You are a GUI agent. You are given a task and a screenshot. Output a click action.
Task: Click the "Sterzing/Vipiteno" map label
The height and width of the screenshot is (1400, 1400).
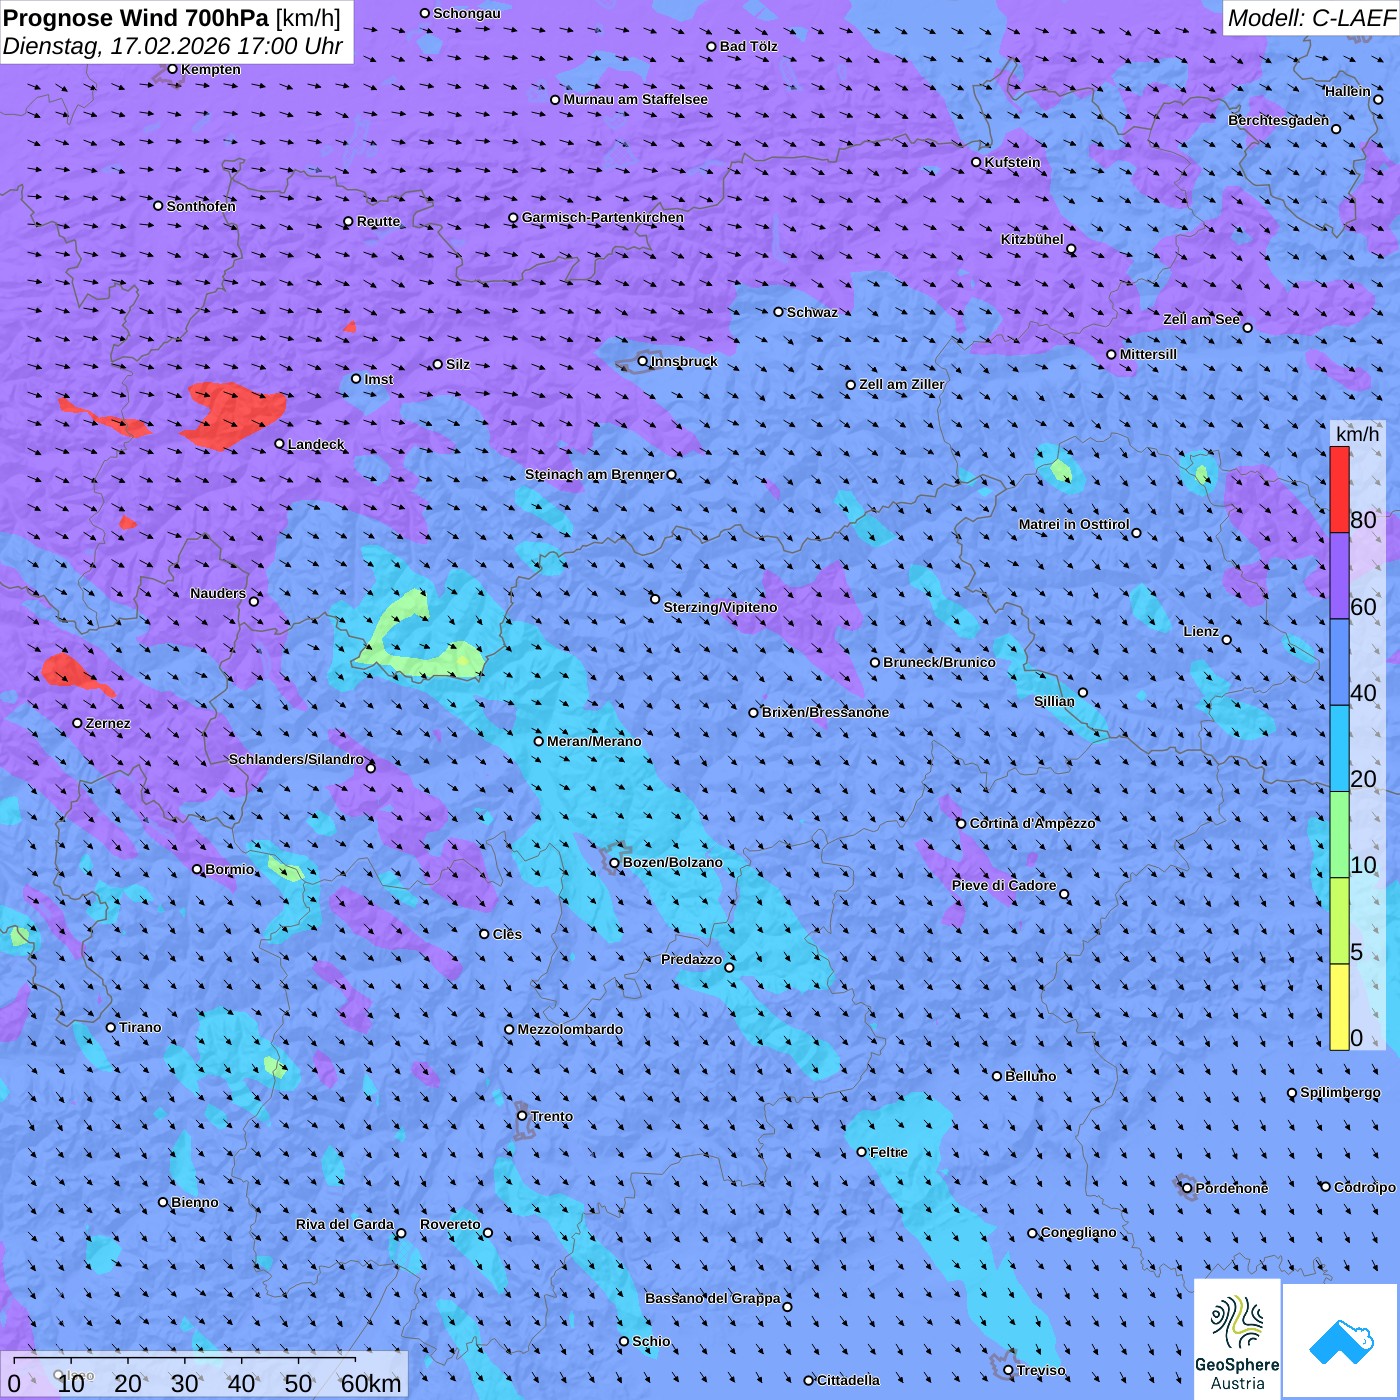[x=720, y=607]
